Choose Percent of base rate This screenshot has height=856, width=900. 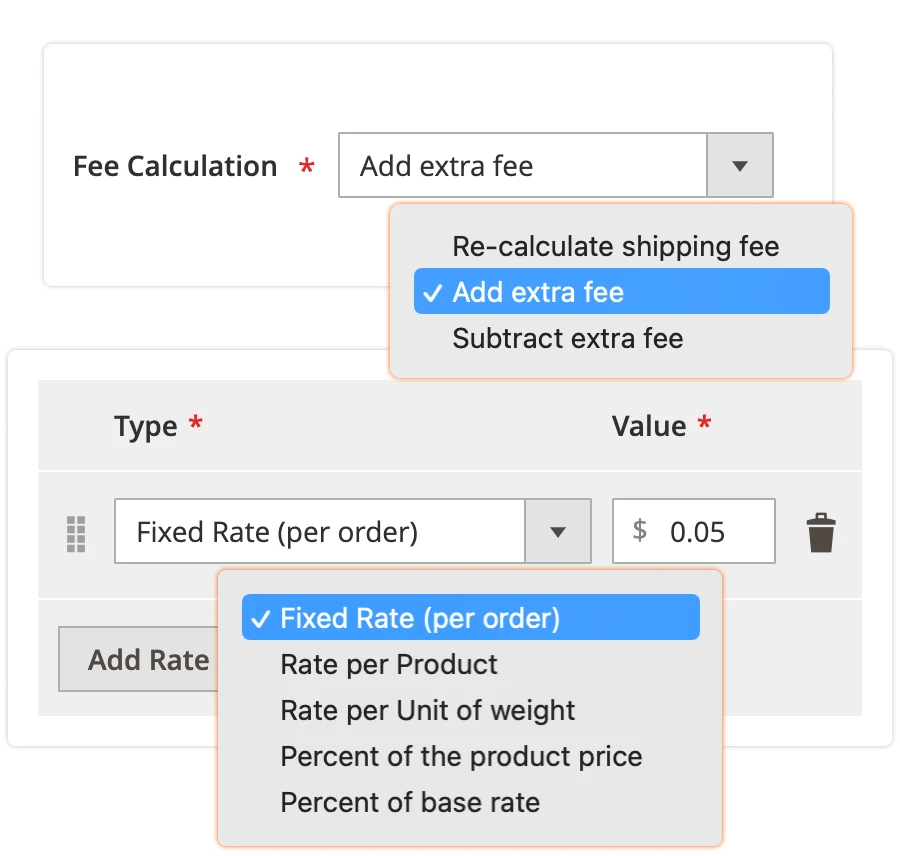[409, 802]
